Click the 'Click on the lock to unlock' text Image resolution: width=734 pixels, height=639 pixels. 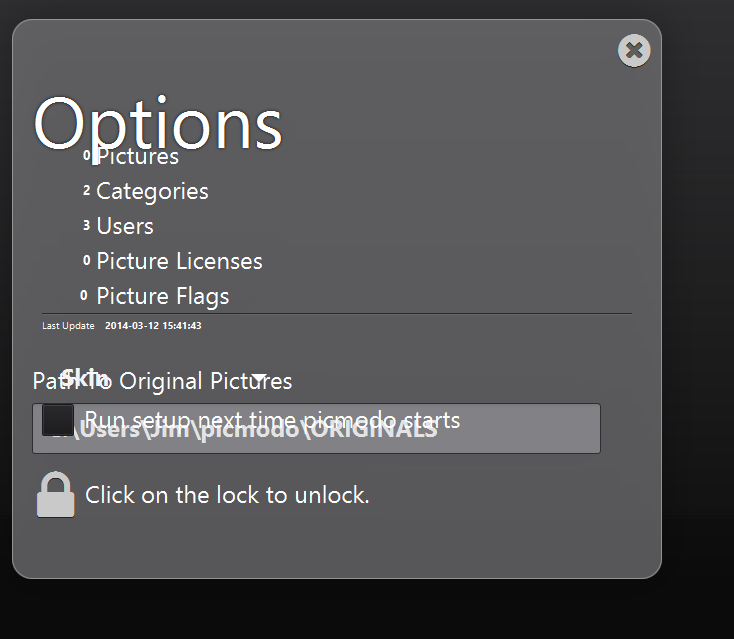point(227,495)
